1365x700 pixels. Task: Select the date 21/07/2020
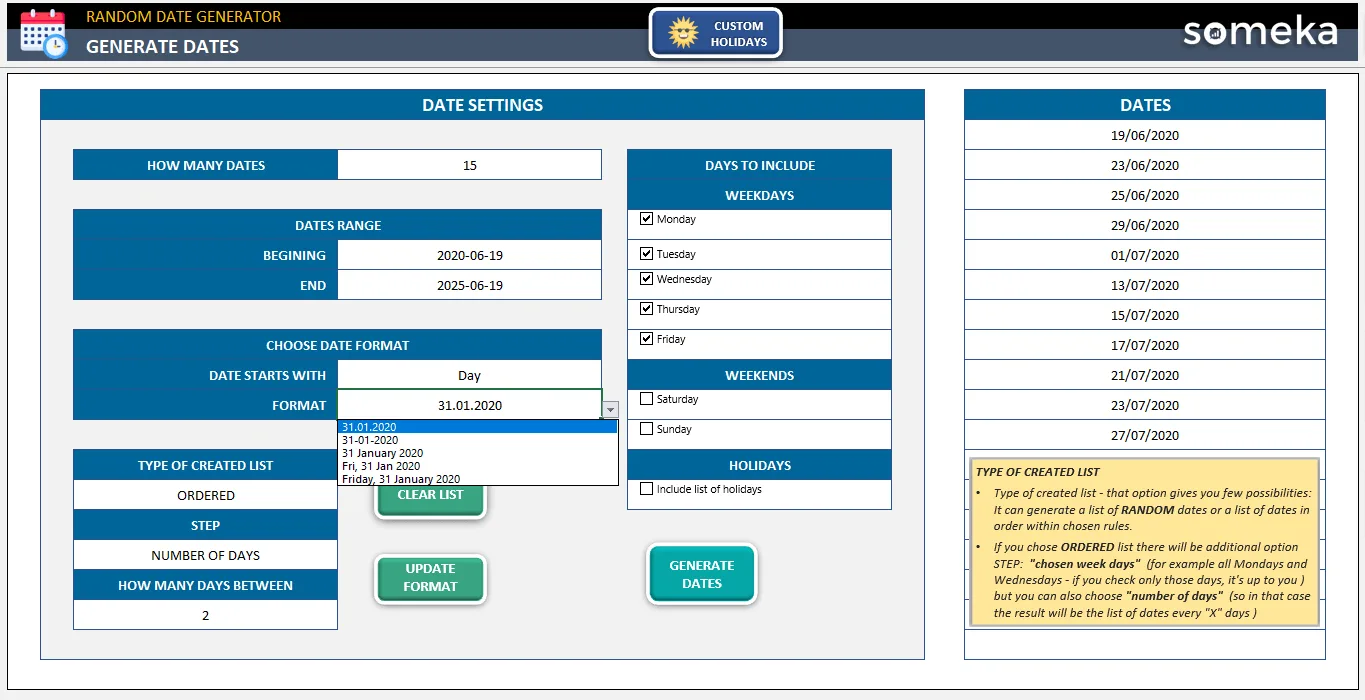point(1145,375)
